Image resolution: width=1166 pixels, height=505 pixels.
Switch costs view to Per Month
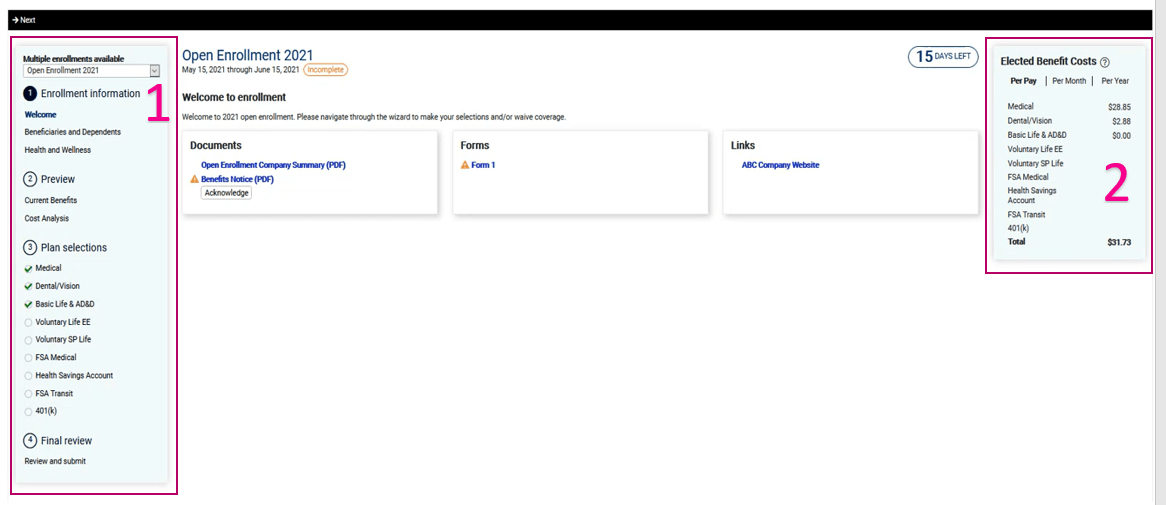point(1068,81)
